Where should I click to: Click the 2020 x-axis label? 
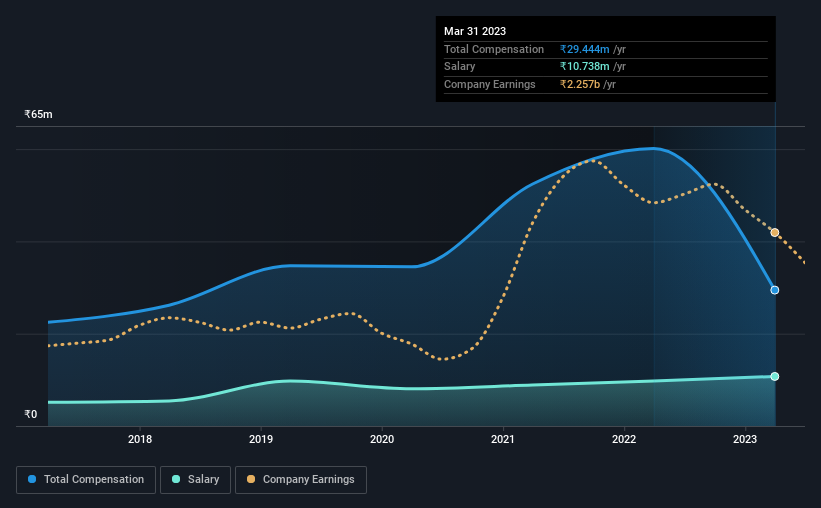pyautogui.click(x=382, y=439)
